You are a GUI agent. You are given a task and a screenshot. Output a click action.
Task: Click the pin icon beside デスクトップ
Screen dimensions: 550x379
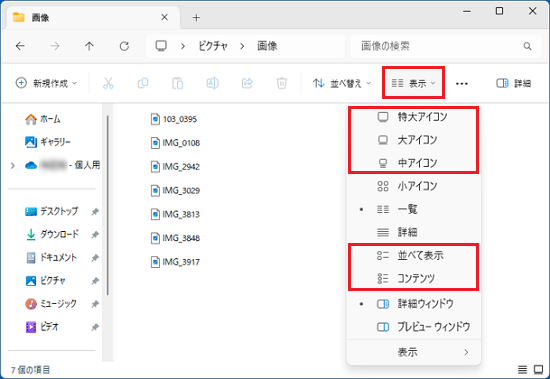95,212
